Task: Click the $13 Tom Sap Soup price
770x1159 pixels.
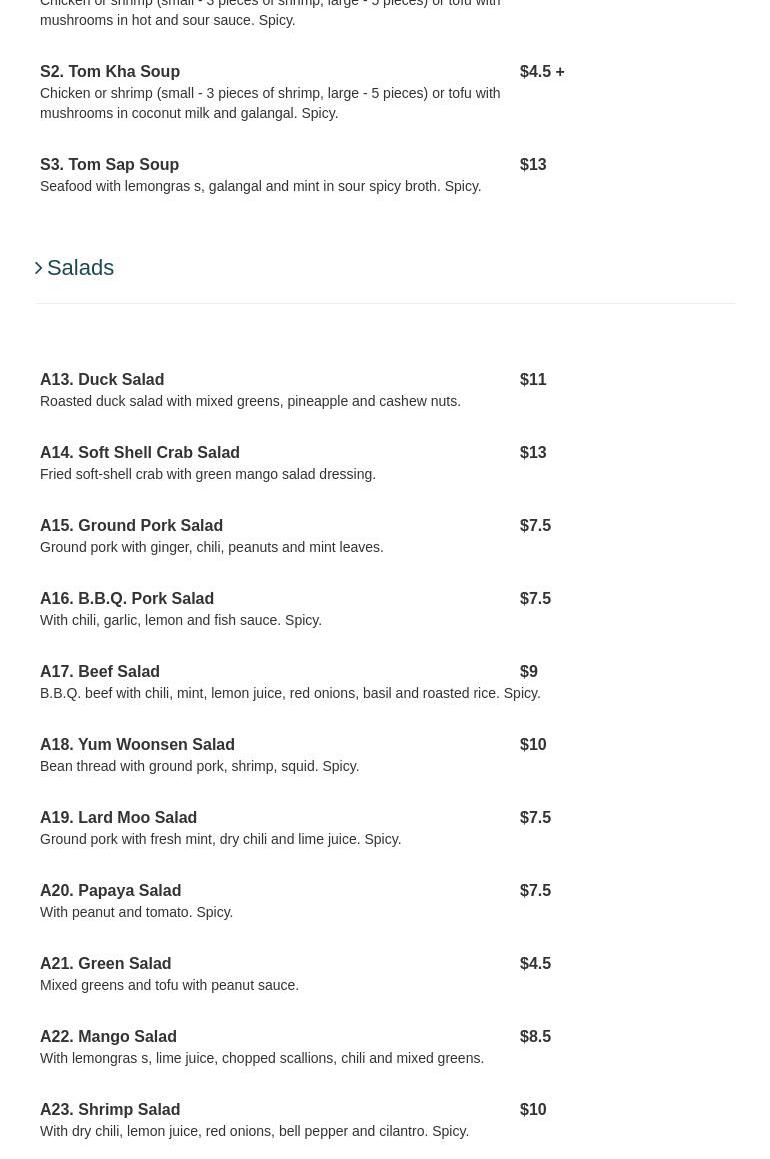Action: (533, 165)
